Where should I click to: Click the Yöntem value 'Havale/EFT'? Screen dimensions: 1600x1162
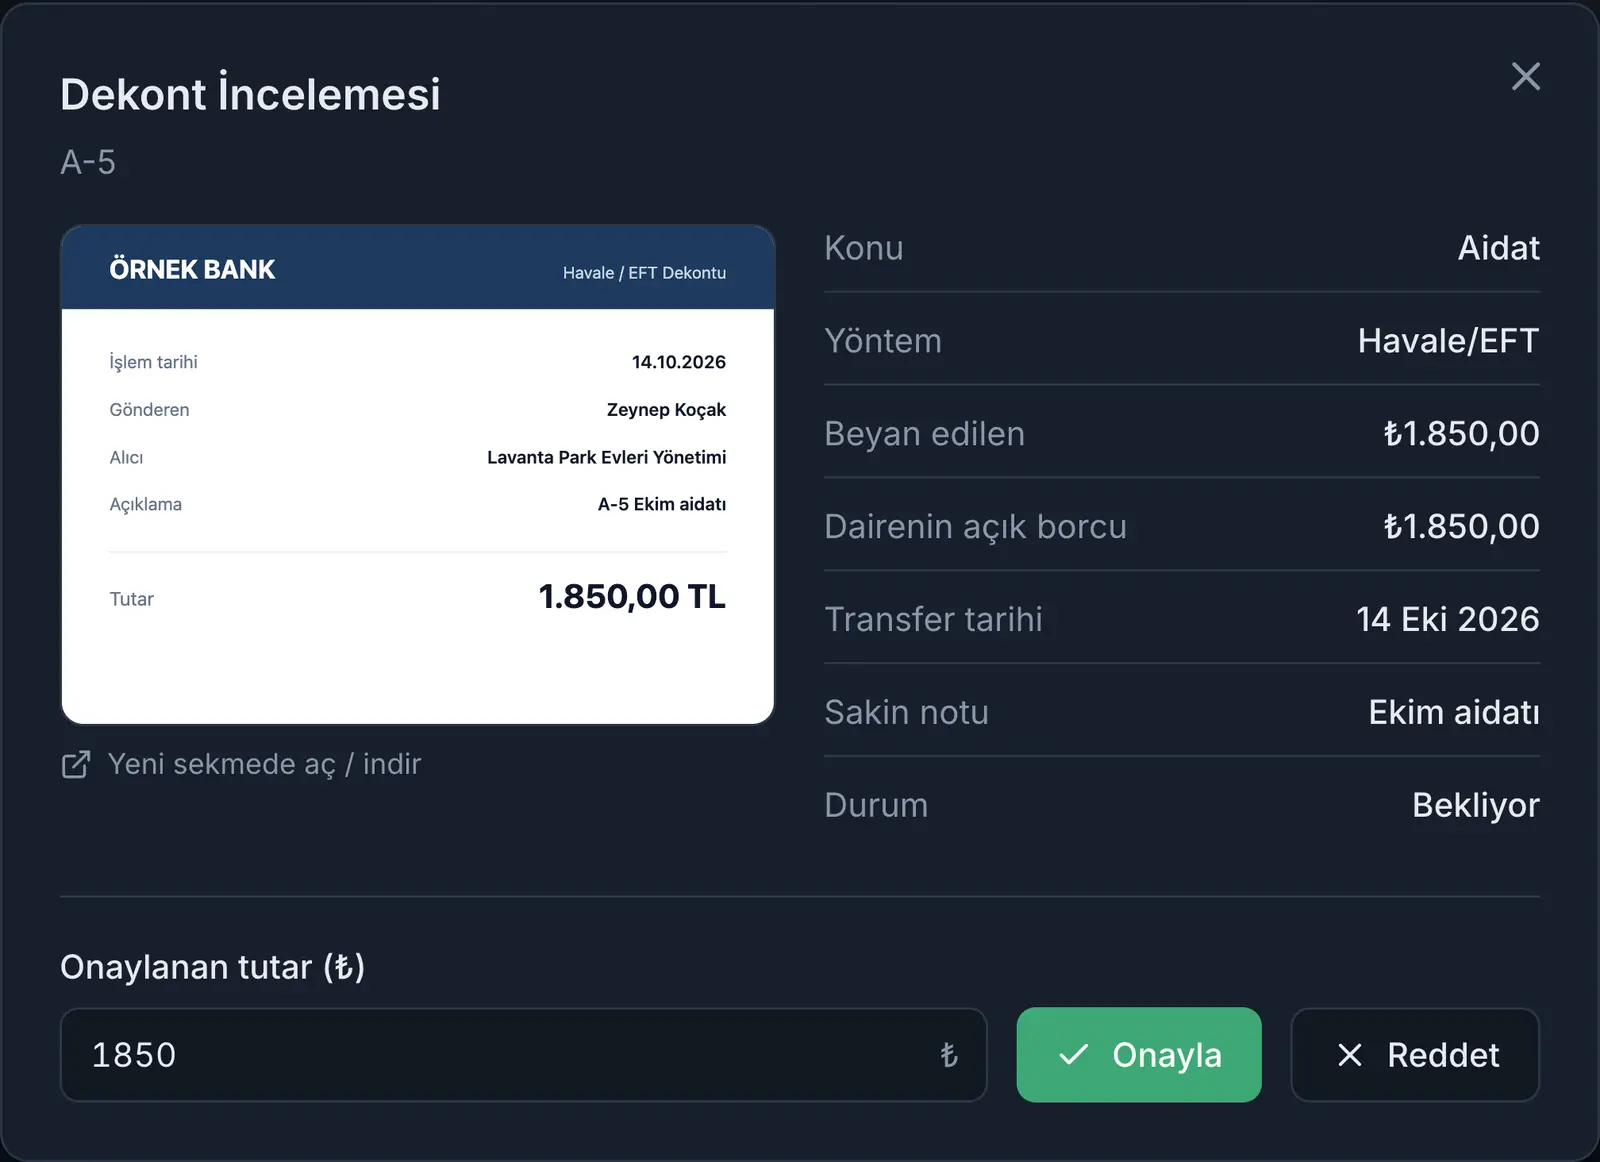[1448, 341]
